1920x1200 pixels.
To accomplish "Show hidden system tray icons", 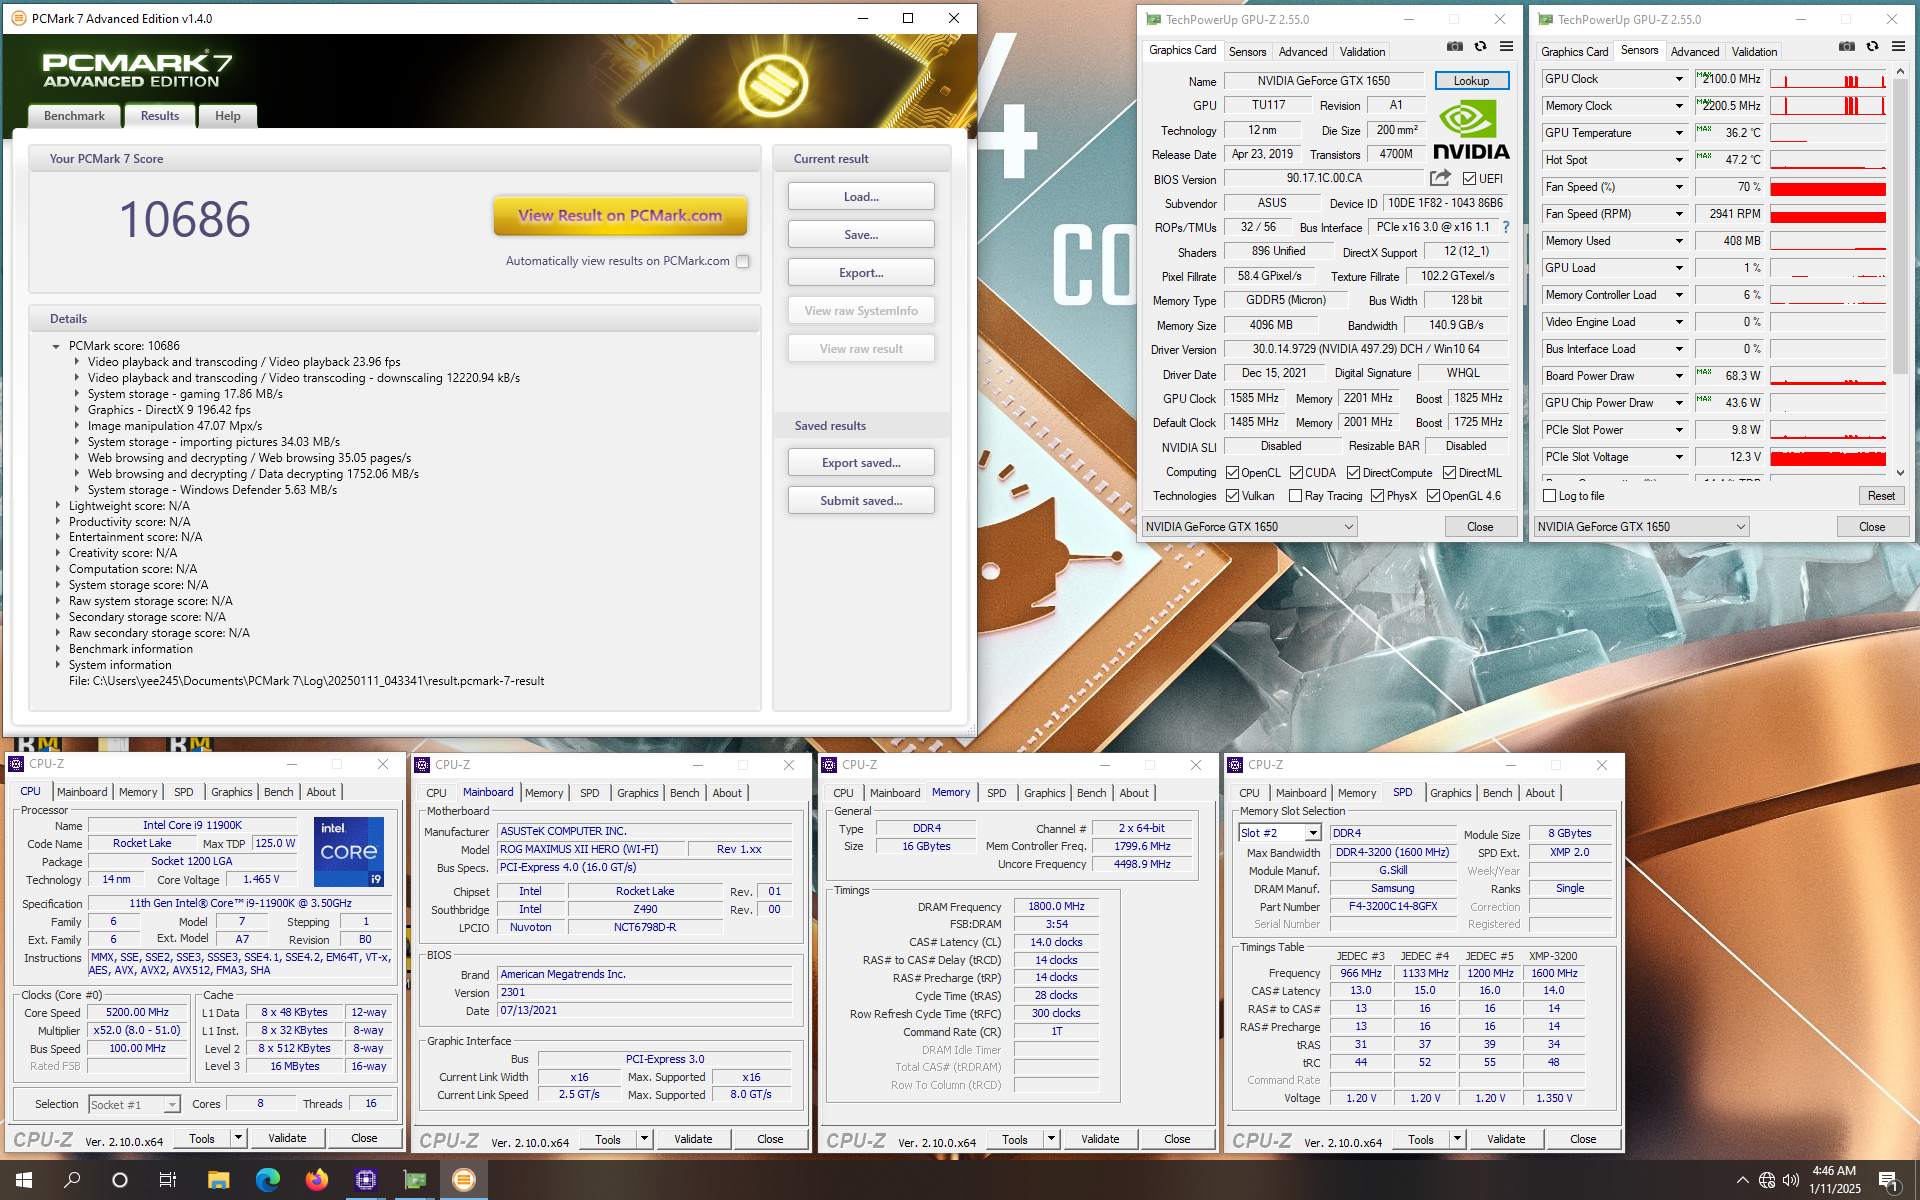I will pos(1742,1180).
